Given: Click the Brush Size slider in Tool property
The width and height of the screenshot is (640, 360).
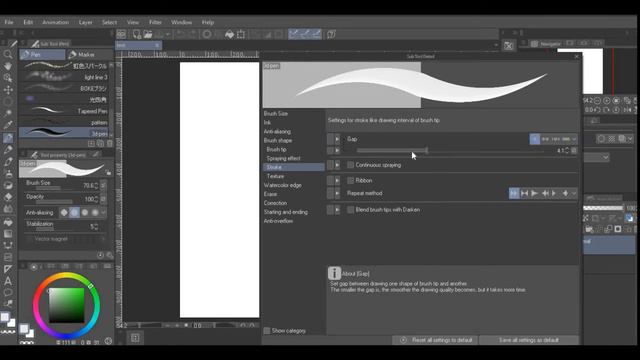Looking at the screenshot, I should click(54, 189).
